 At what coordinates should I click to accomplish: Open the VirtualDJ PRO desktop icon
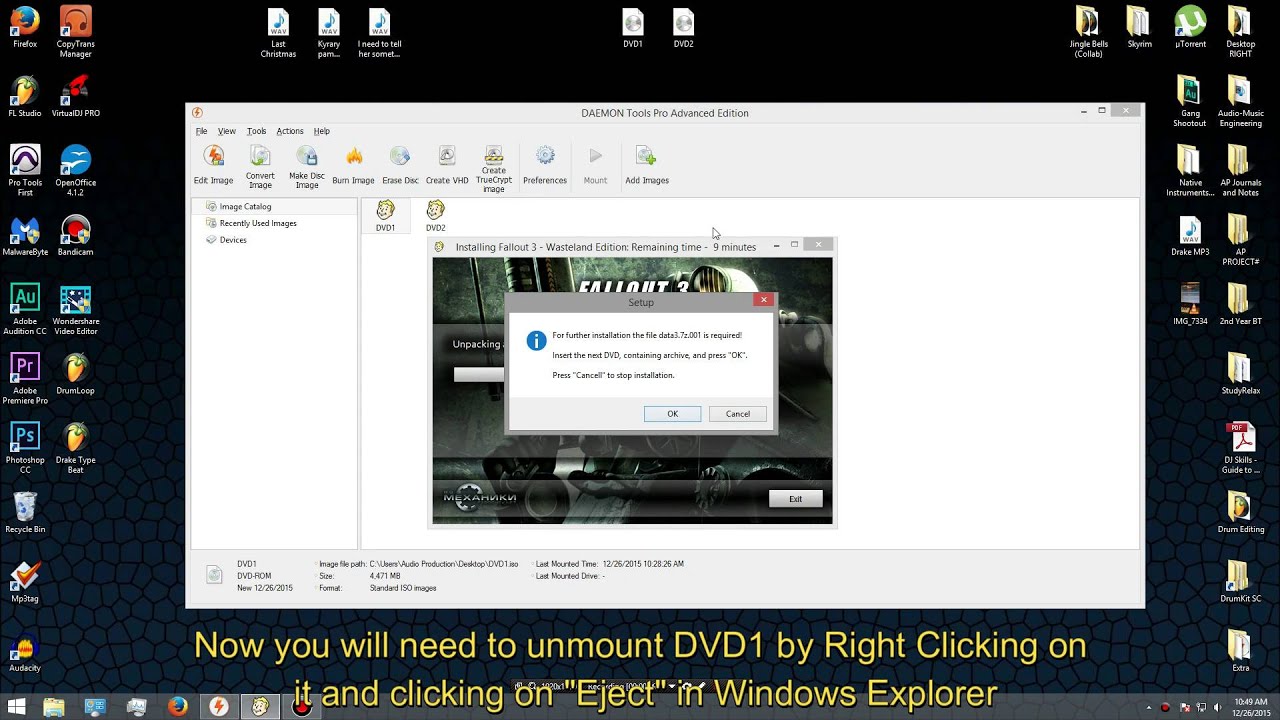(75, 97)
